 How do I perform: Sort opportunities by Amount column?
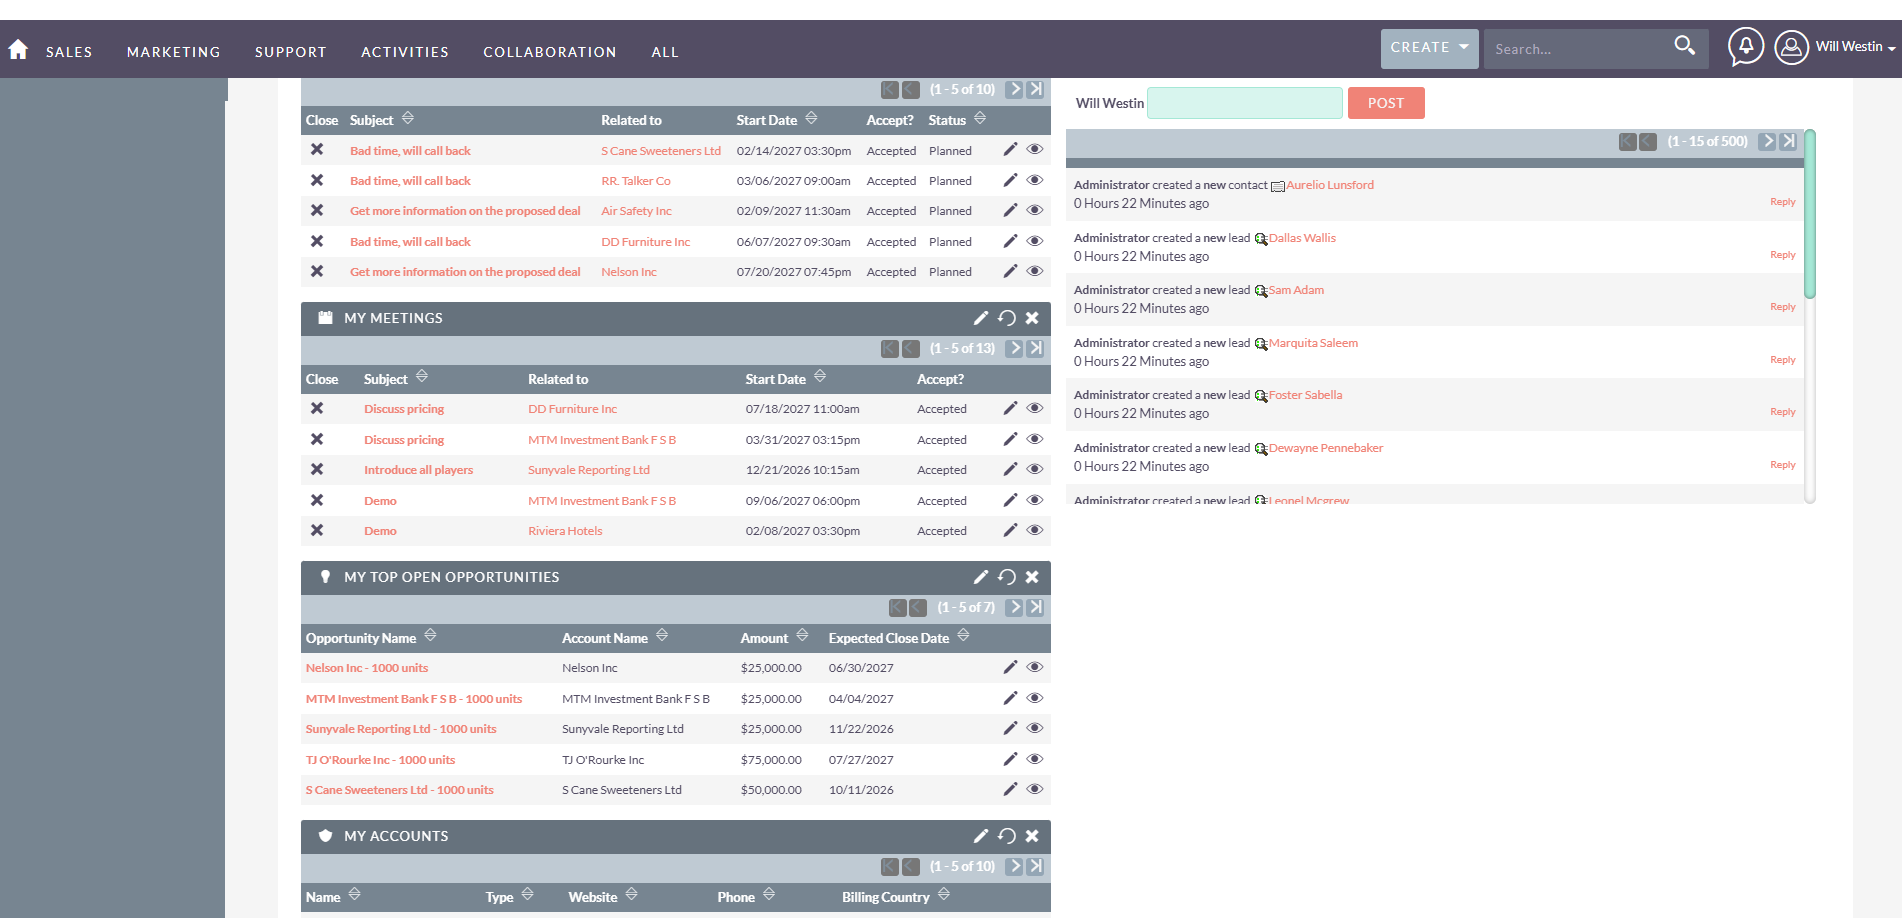click(802, 636)
